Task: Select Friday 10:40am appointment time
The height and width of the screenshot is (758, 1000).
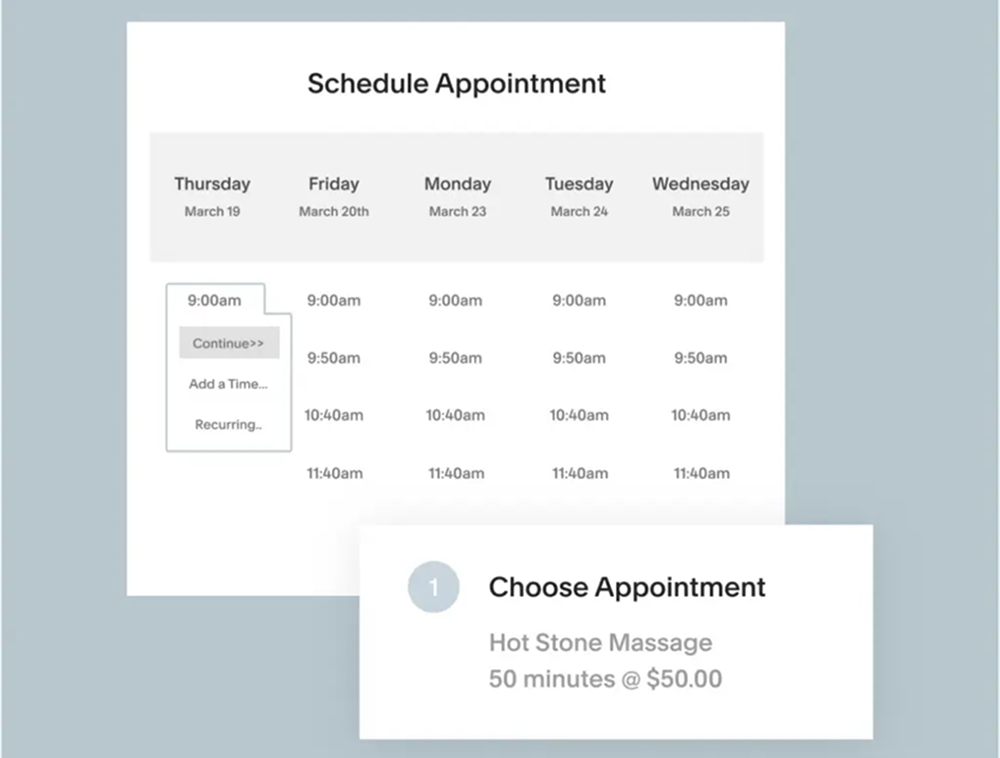Action: click(334, 415)
